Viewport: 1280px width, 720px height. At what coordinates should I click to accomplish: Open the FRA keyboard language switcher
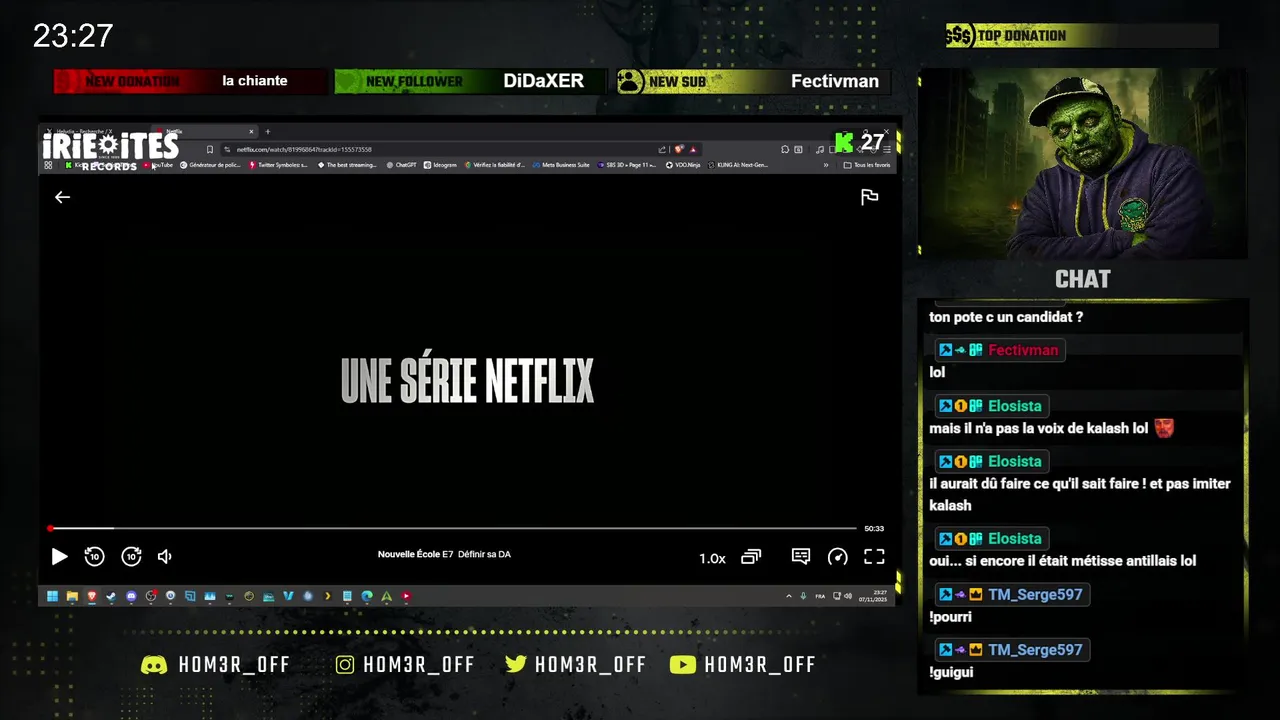click(820, 596)
